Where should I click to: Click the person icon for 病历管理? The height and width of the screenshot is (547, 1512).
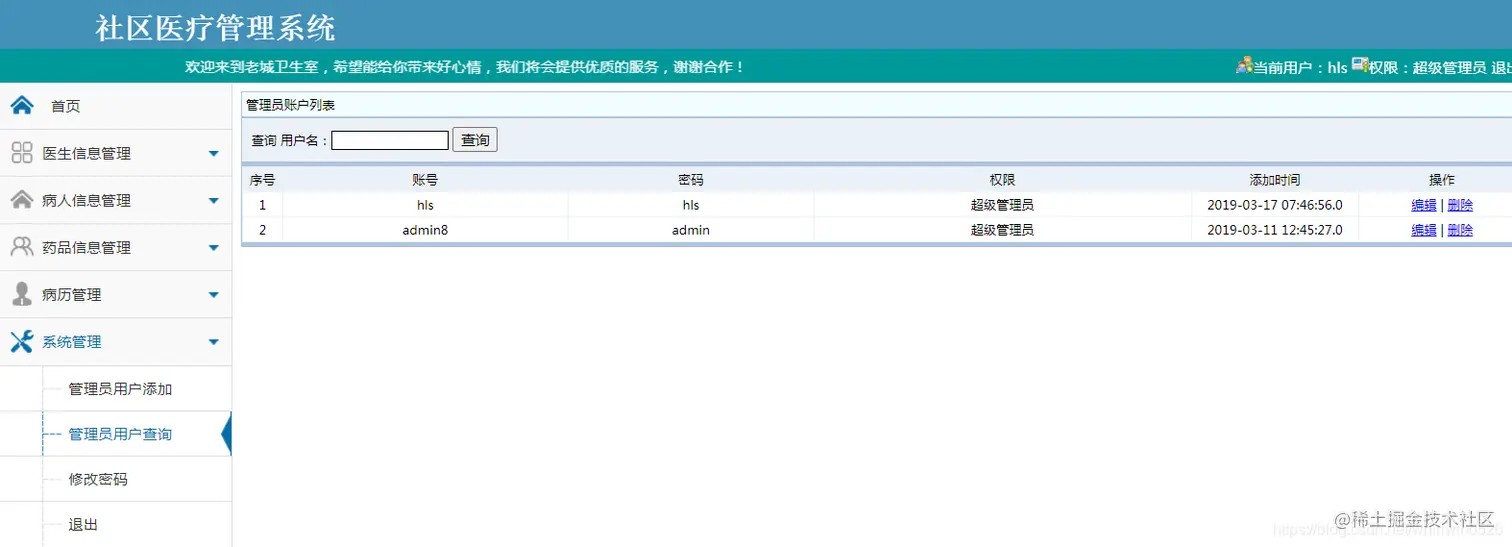[x=22, y=293]
